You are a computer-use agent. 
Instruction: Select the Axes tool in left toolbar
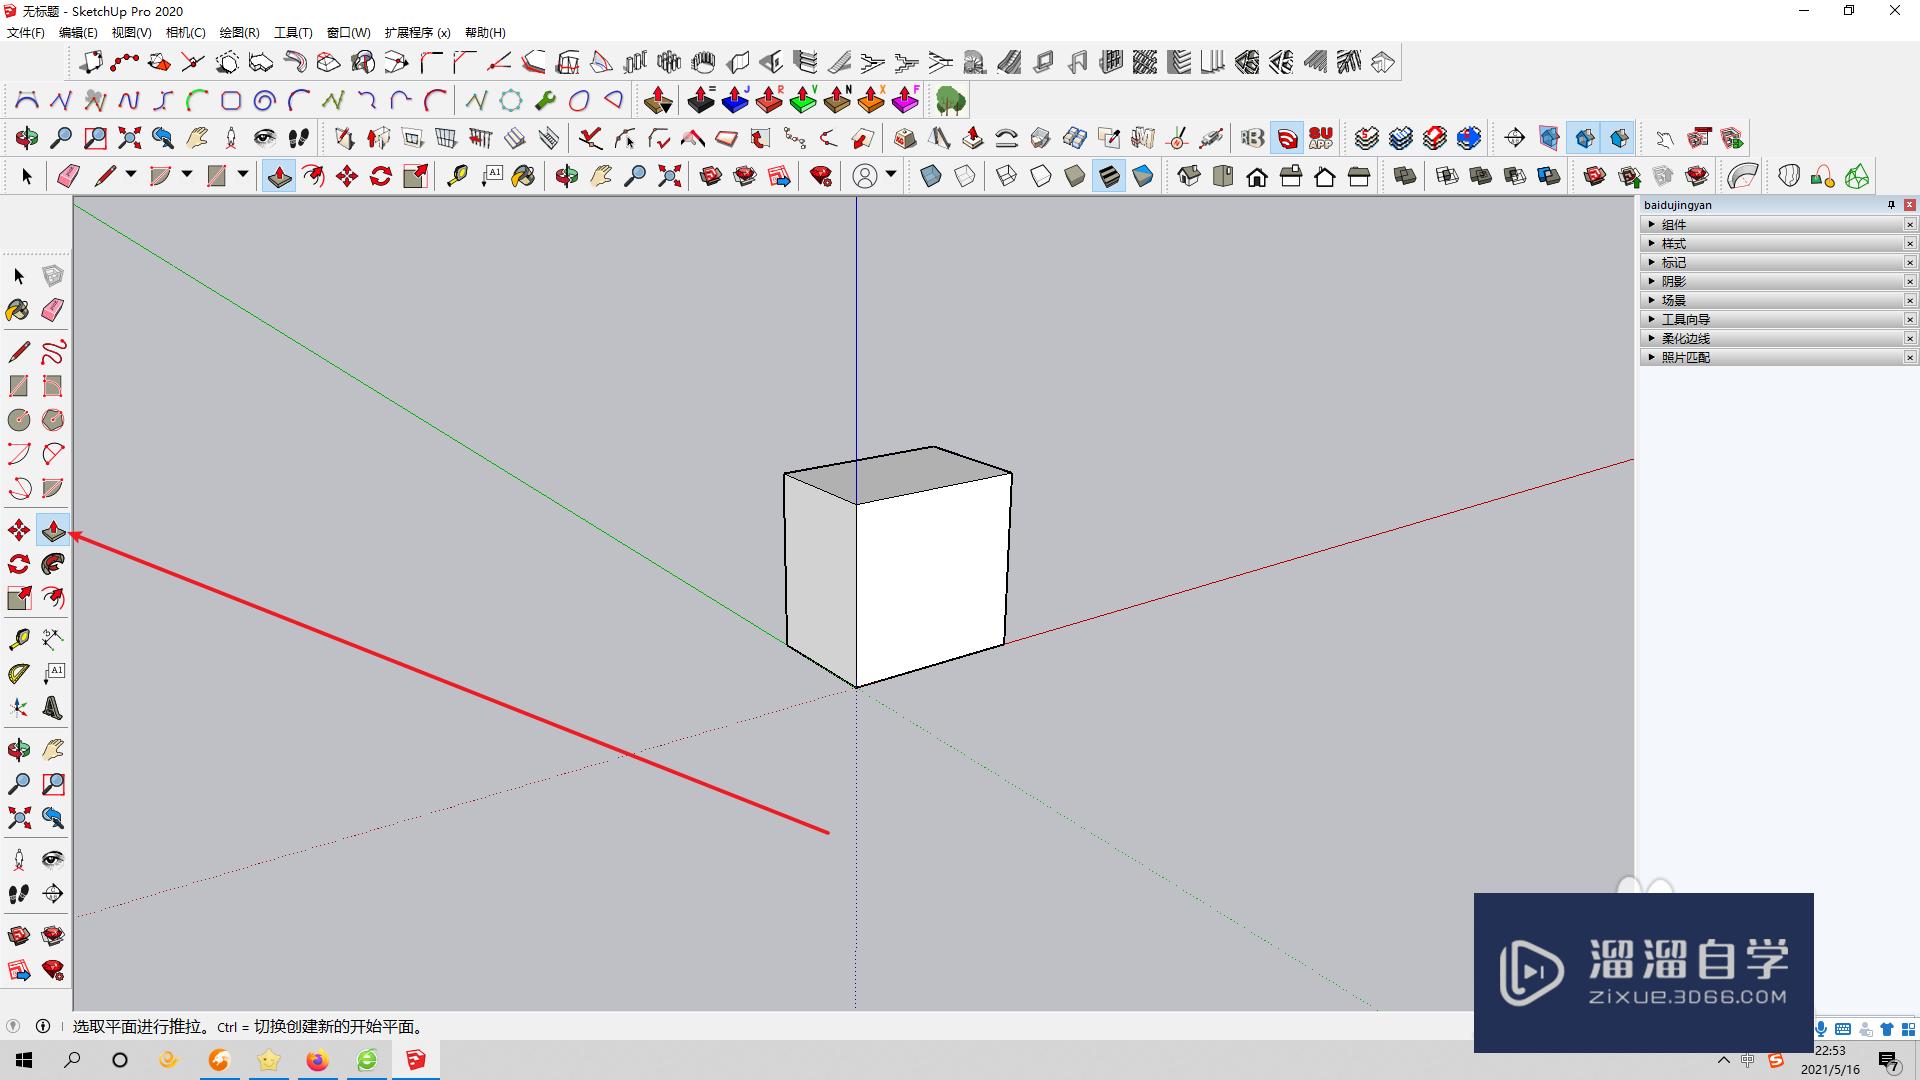[19, 708]
